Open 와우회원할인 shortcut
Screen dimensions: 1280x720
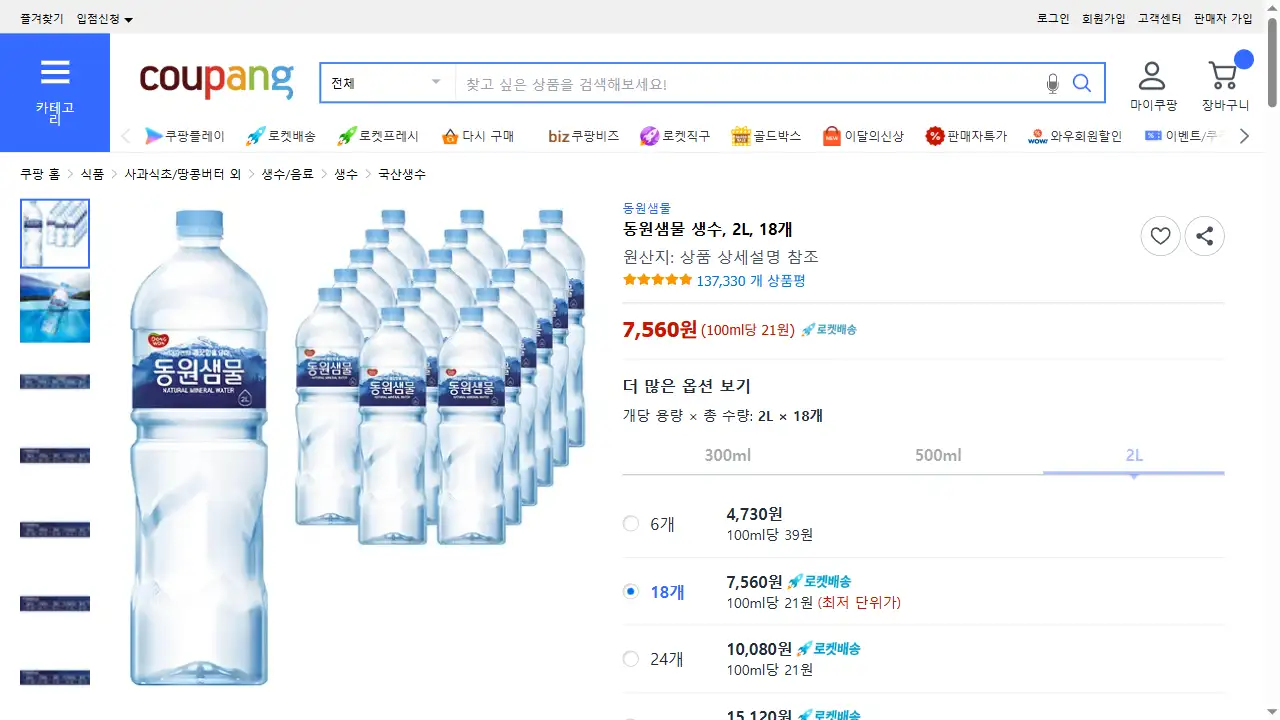point(1075,136)
